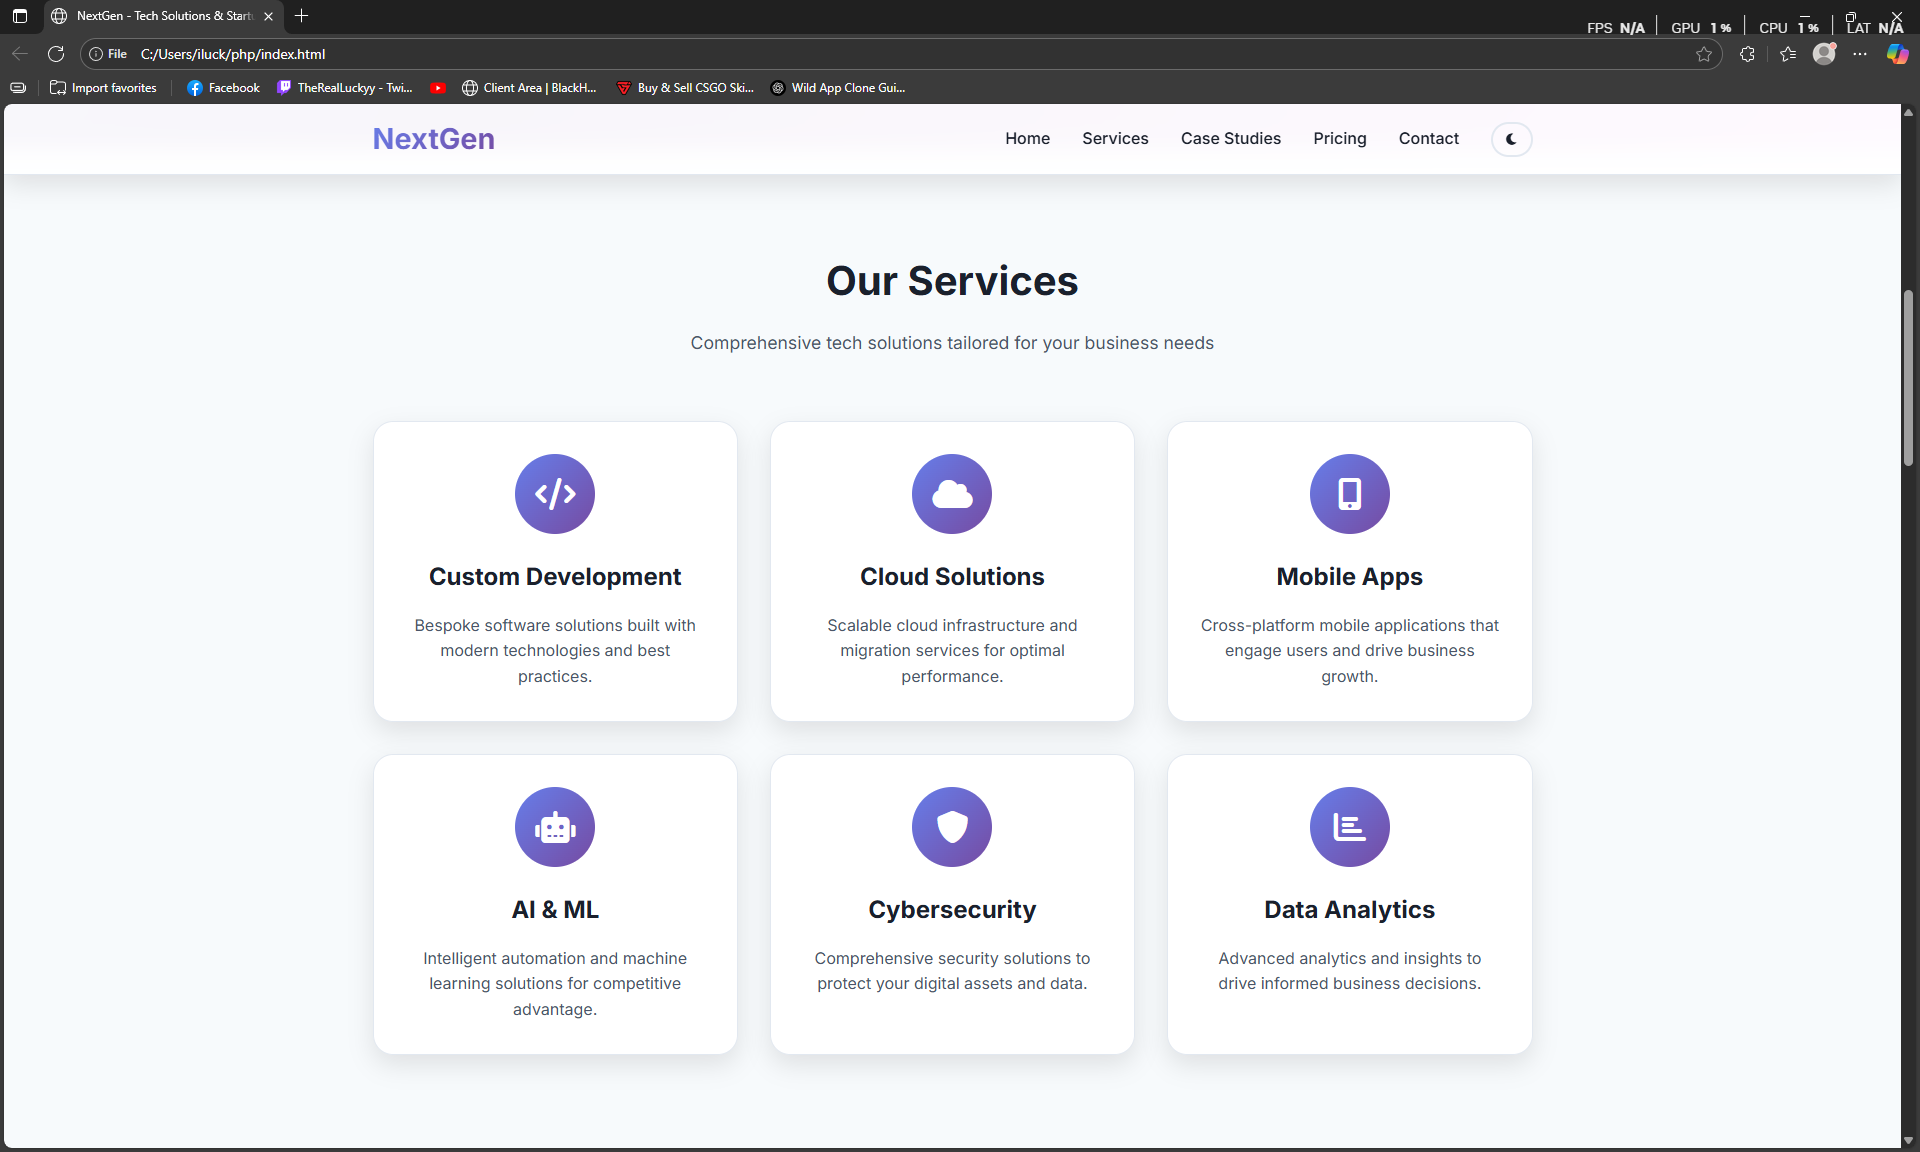Open the browser extensions icon
Screen dimensions: 1920x1152
point(1747,54)
